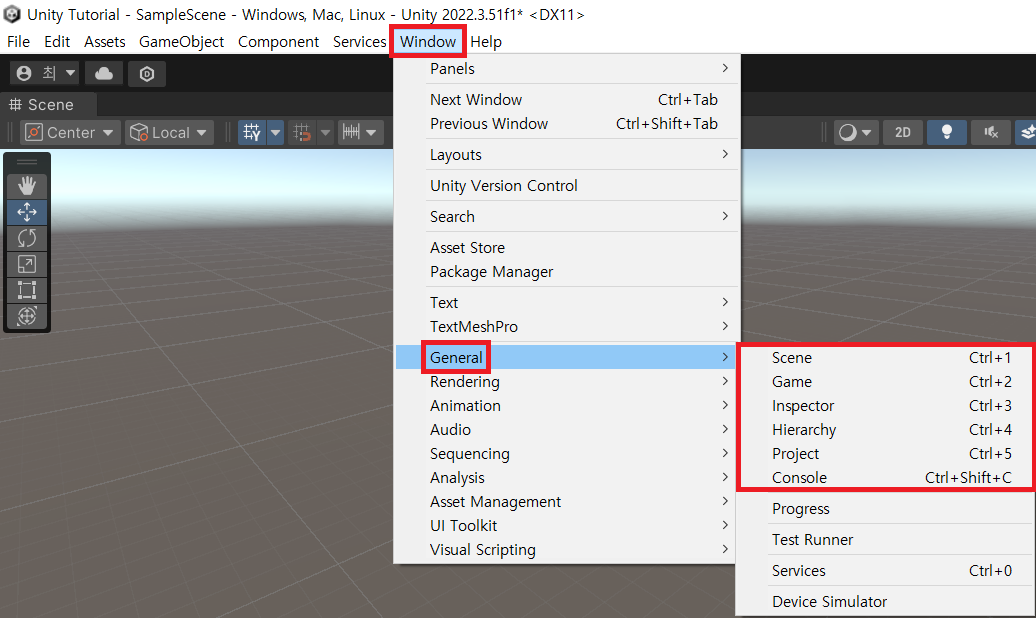Toggle 2D view mode
This screenshot has height=618, width=1036.
tap(903, 133)
